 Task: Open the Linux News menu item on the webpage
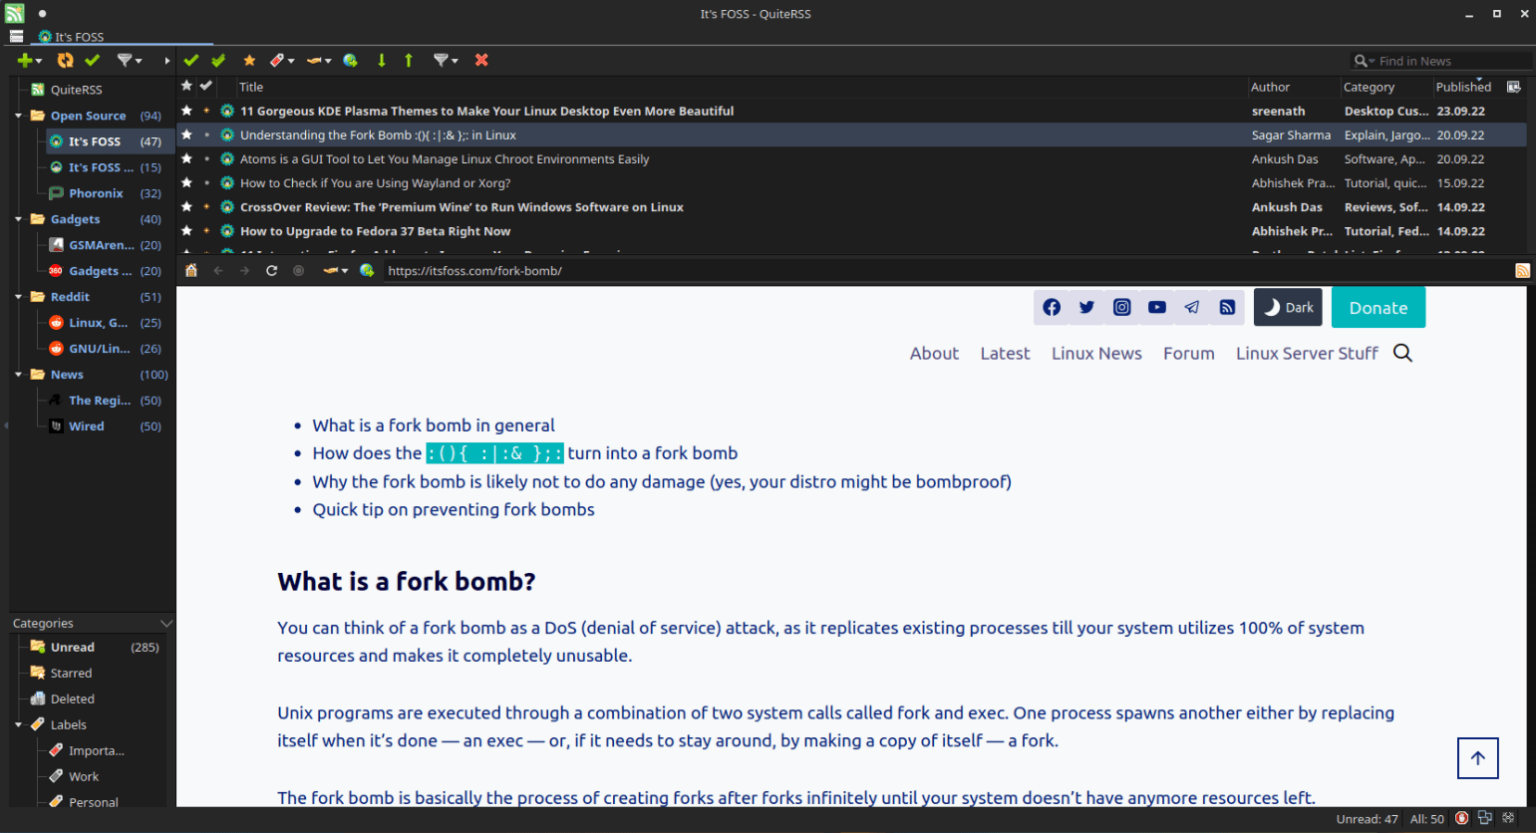click(1096, 353)
